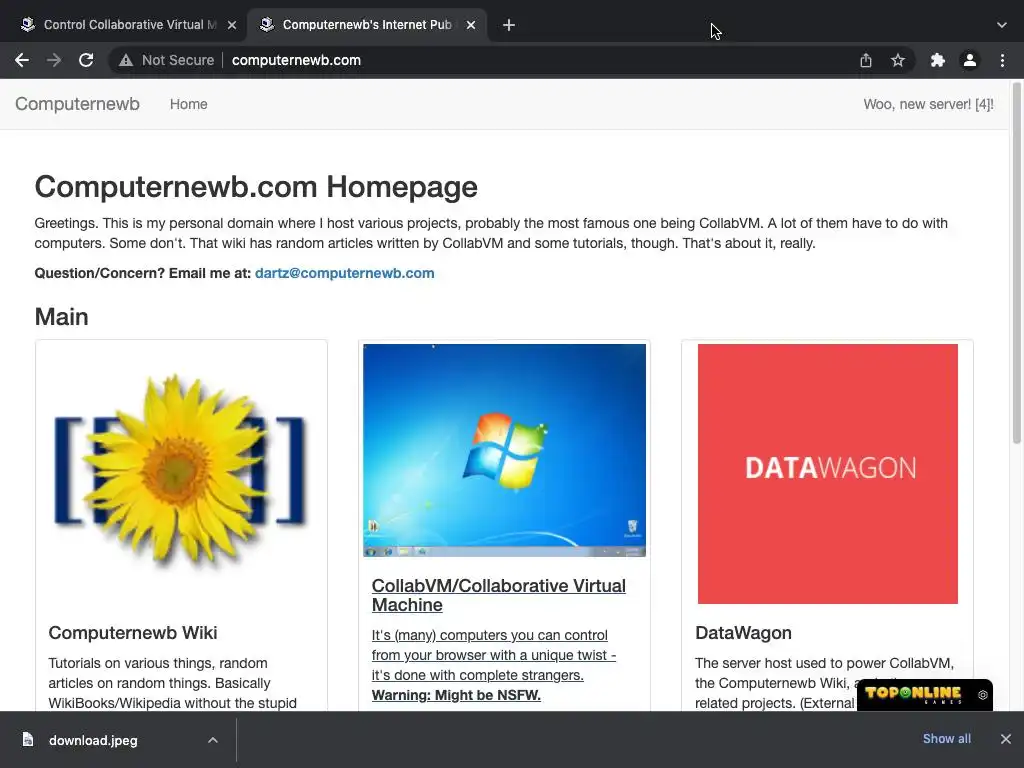Click the page vertical scrollbar thumb
The image size is (1024, 768).
1016,263
